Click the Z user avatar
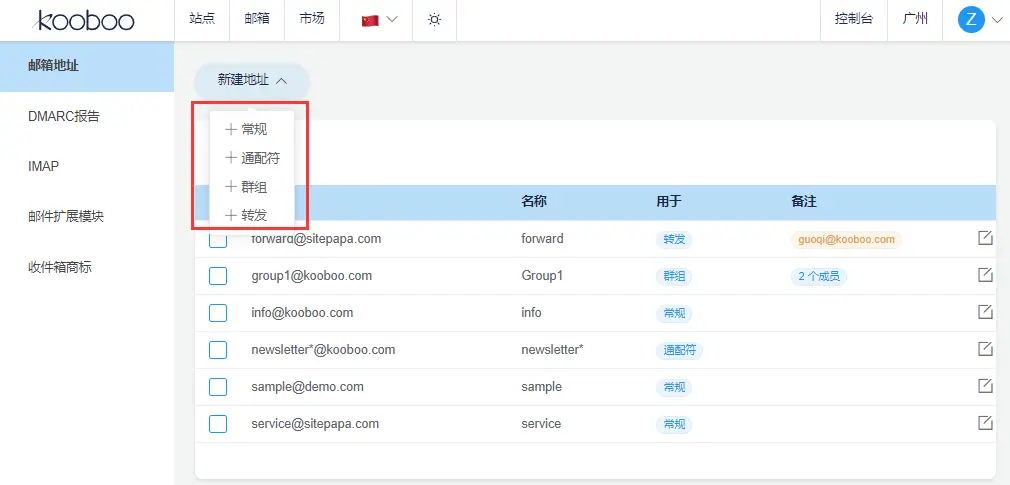The image size is (1010, 485). (971, 20)
